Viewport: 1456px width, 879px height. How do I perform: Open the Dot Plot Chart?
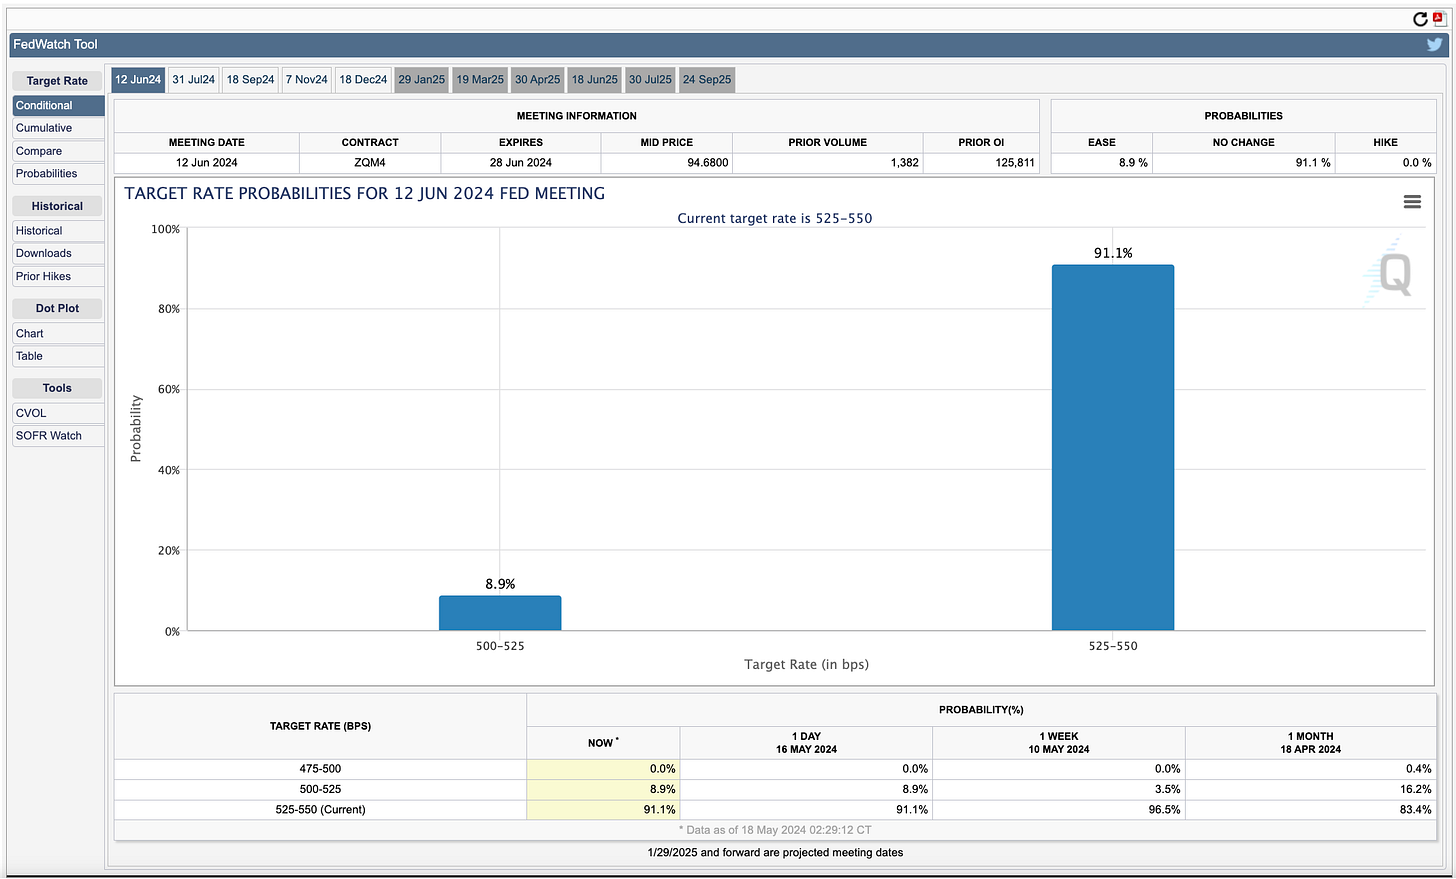click(x=58, y=333)
